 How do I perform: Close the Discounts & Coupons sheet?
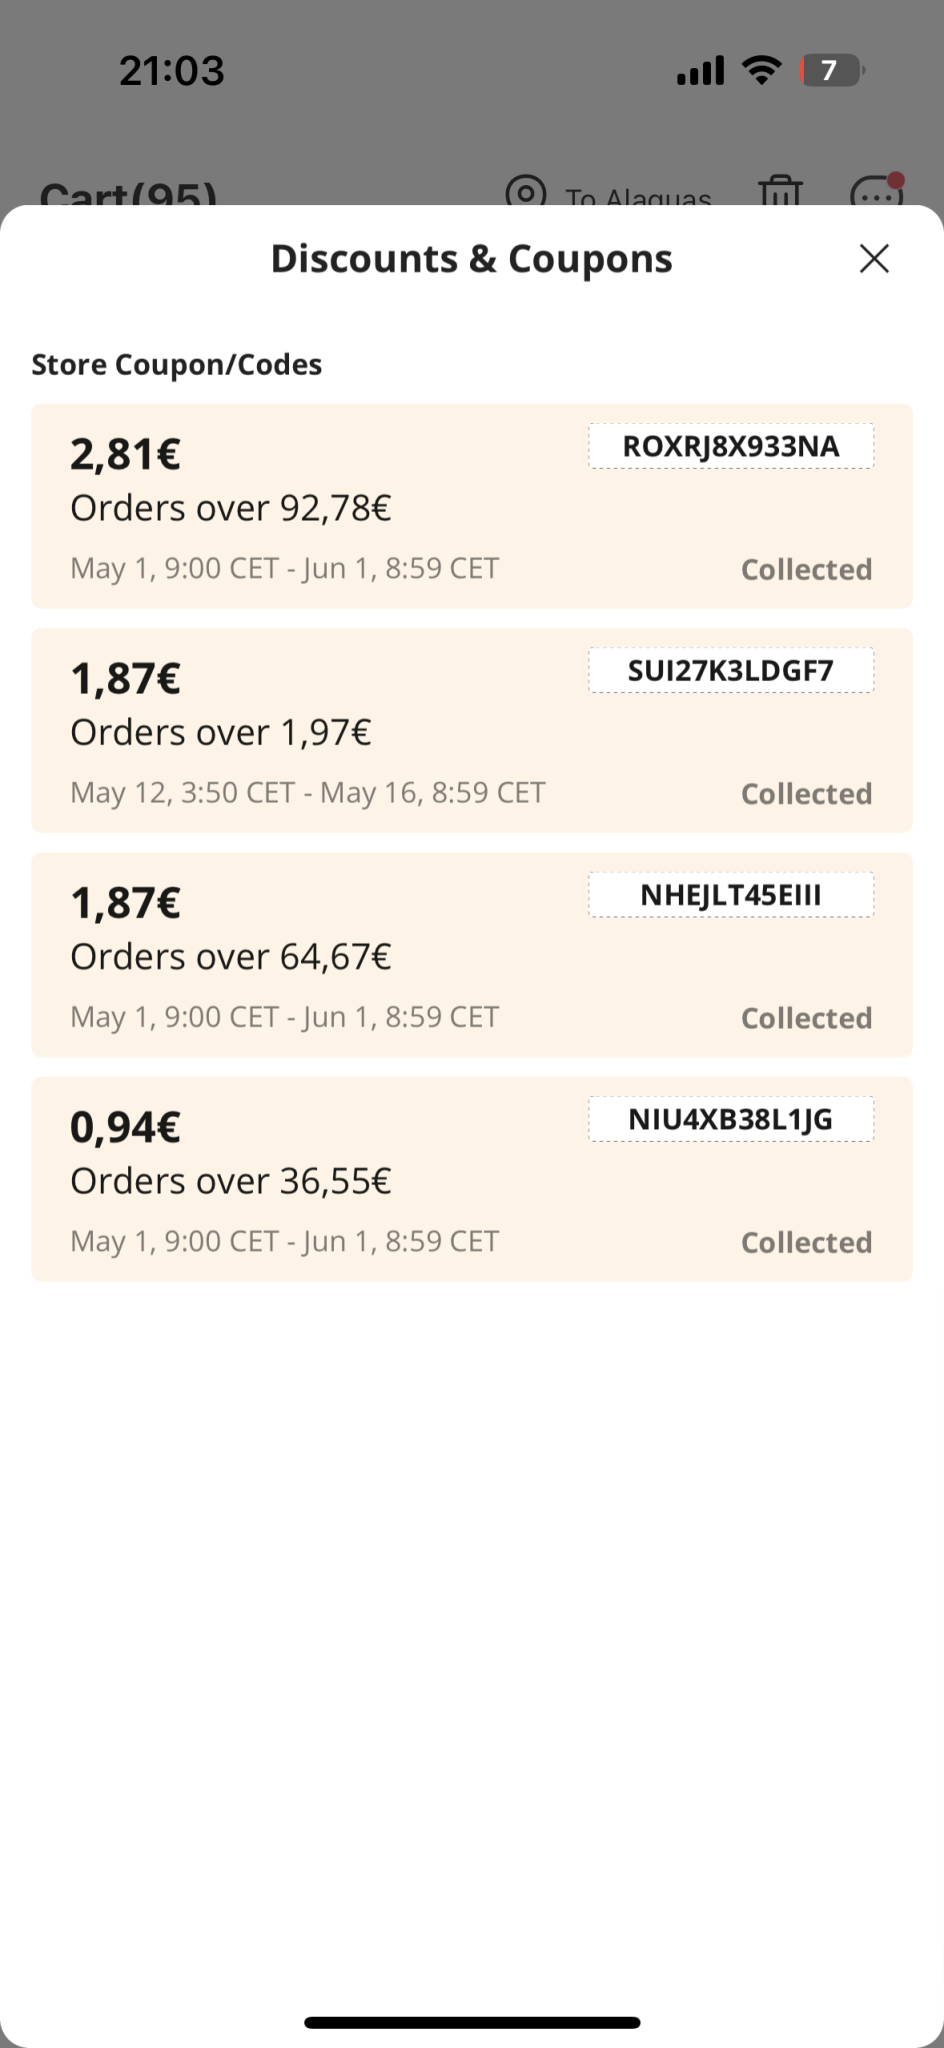pyautogui.click(x=874, y=259)
